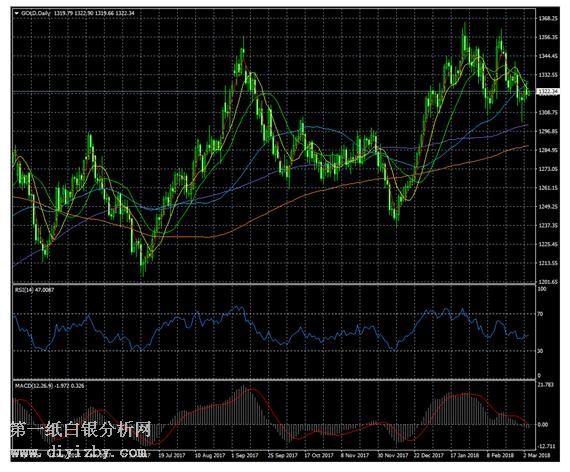Image resolution: width=570 pixels, height=472 pixels.
Task: Select the 10 Aug 2017 date marker
Action: 210,455
